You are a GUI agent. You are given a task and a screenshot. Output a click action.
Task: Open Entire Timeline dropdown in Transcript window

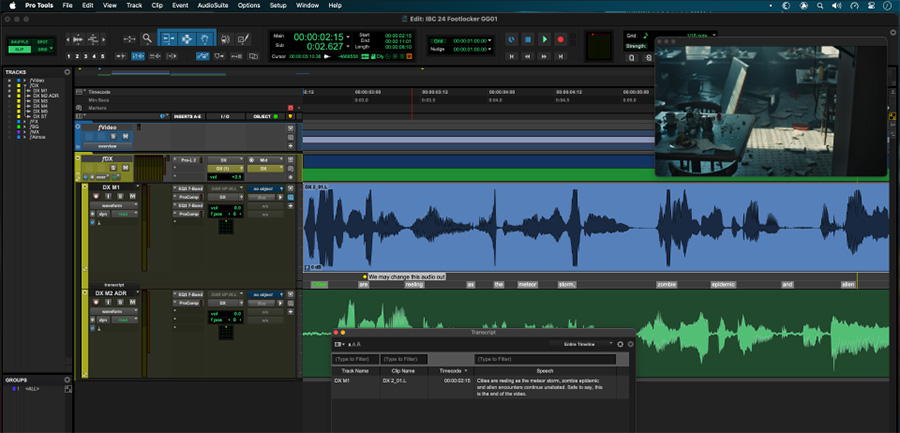coord(581,343)
